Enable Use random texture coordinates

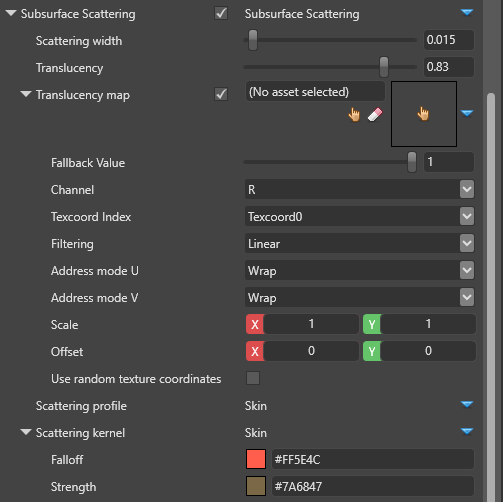(253, 378)
